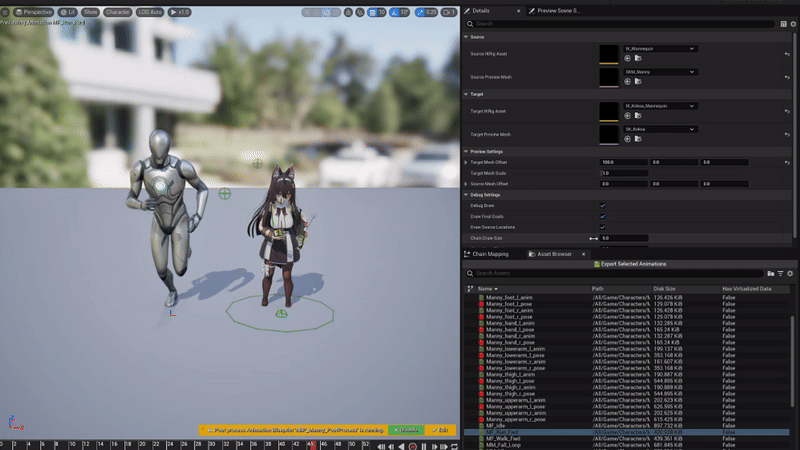
Task: Reset Source Preview Mesh to default
Action: click(787, 78)
